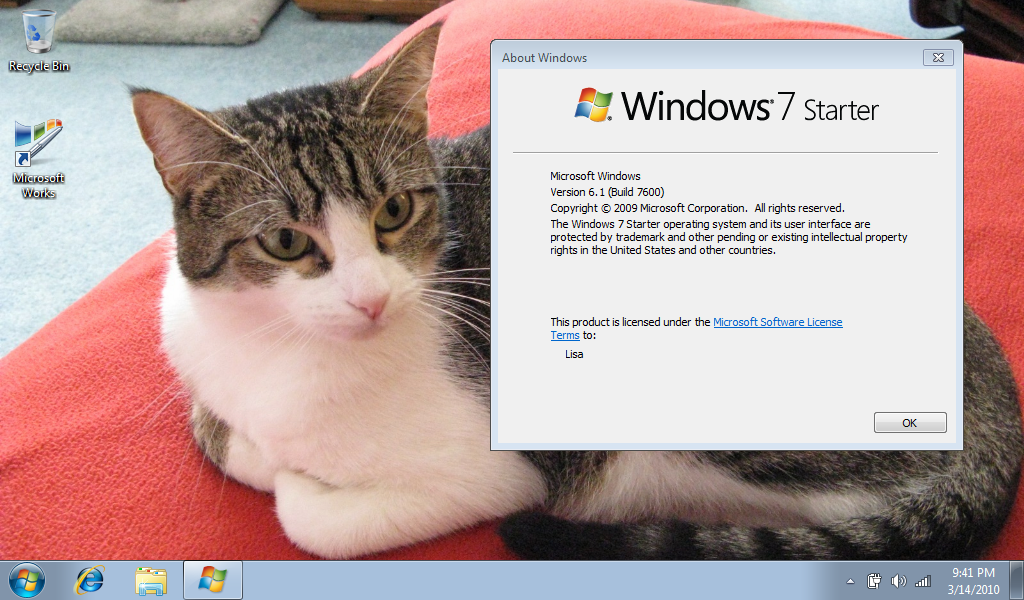Click the power plug tray icon

[874, 580]
